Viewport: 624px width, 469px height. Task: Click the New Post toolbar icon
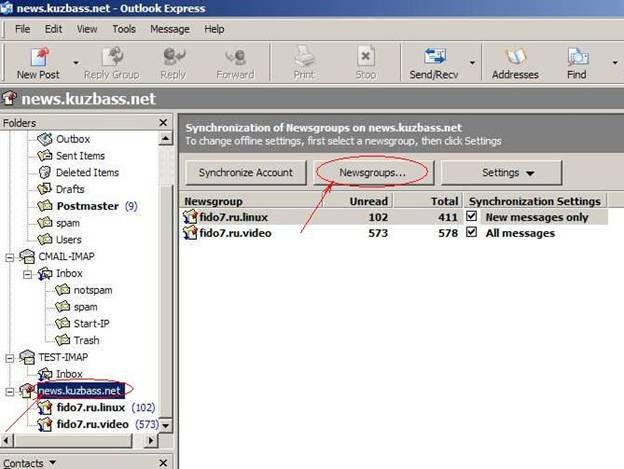[39, 56]
